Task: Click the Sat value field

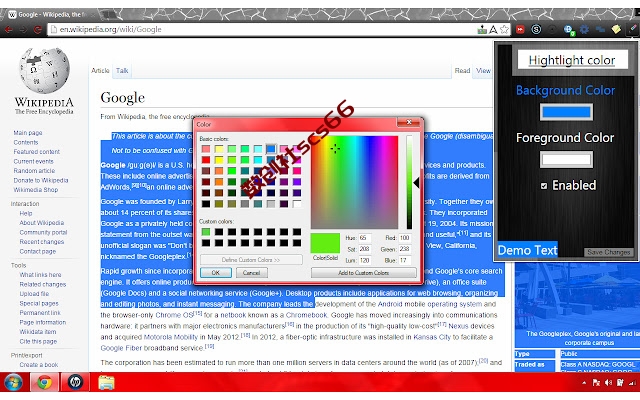Action: pyautogui.click(x=364, y=249)
